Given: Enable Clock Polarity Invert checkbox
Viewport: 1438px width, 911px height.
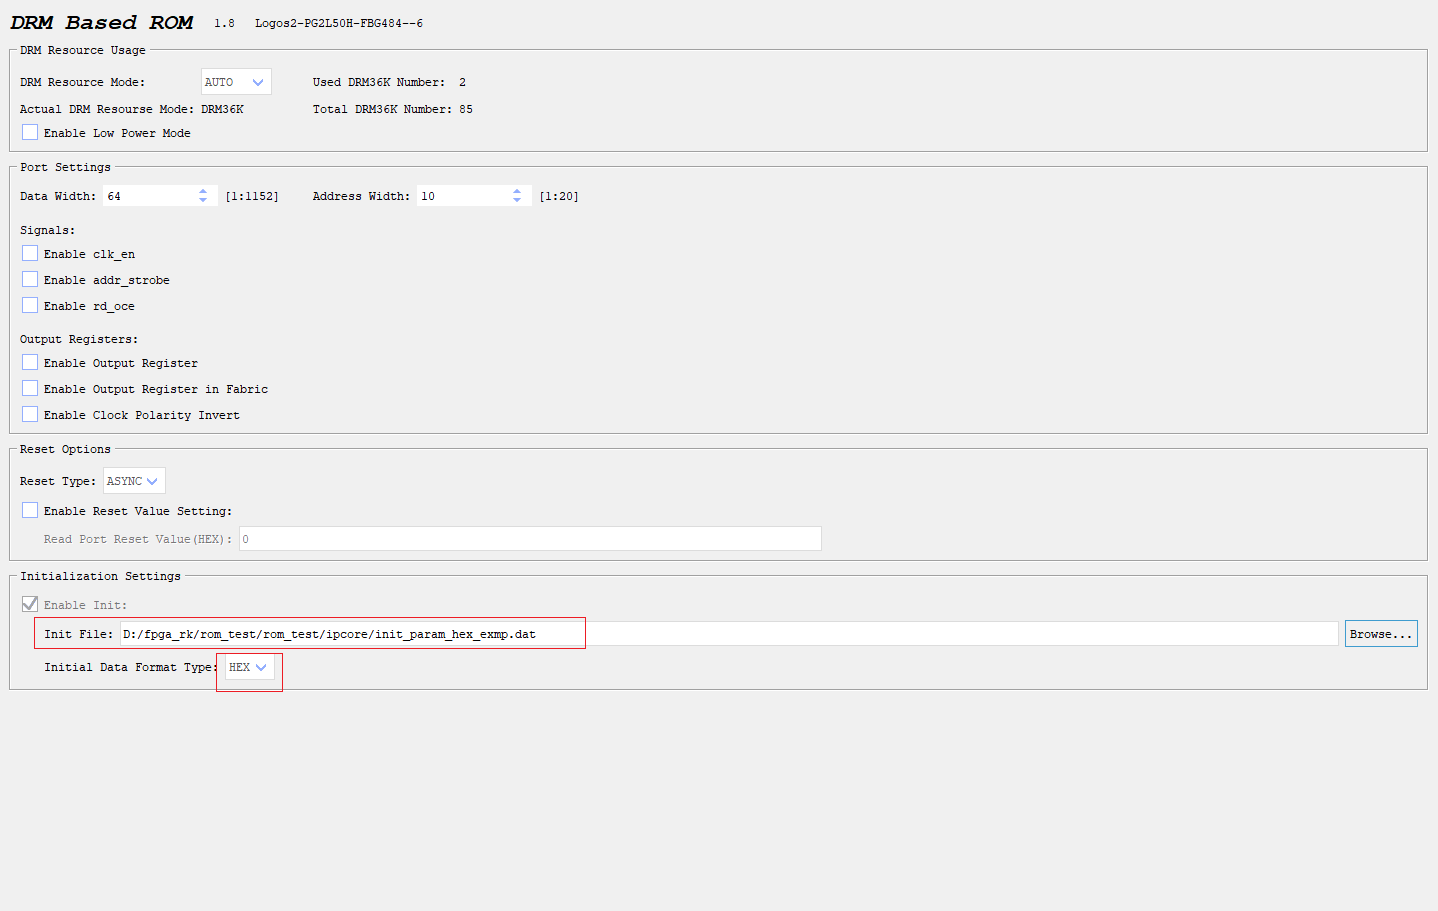Looking at the screenshot, I should click(29, 413).
